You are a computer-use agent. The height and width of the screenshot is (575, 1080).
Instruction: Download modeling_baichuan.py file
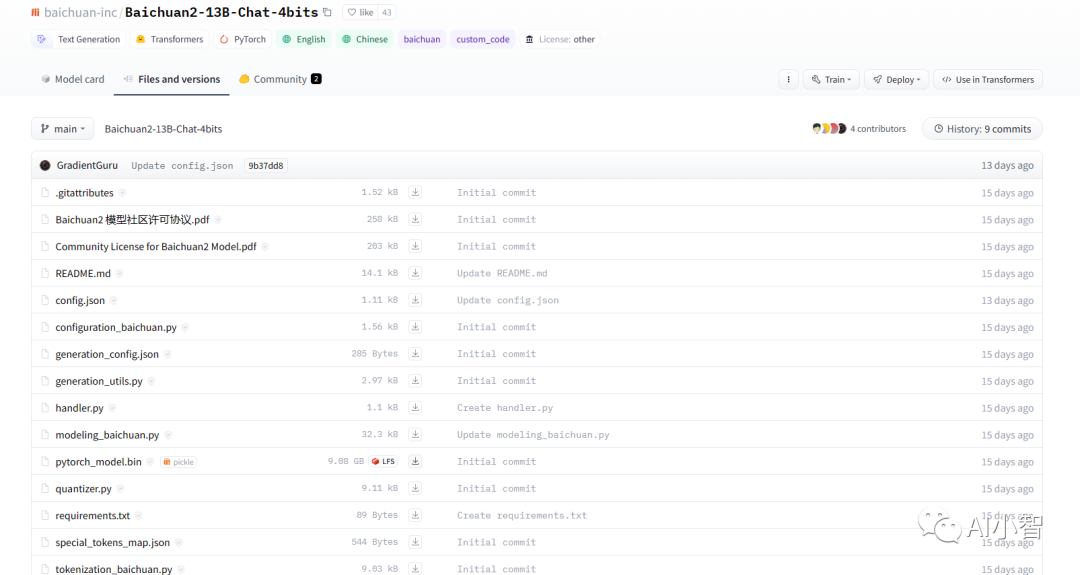415,434
